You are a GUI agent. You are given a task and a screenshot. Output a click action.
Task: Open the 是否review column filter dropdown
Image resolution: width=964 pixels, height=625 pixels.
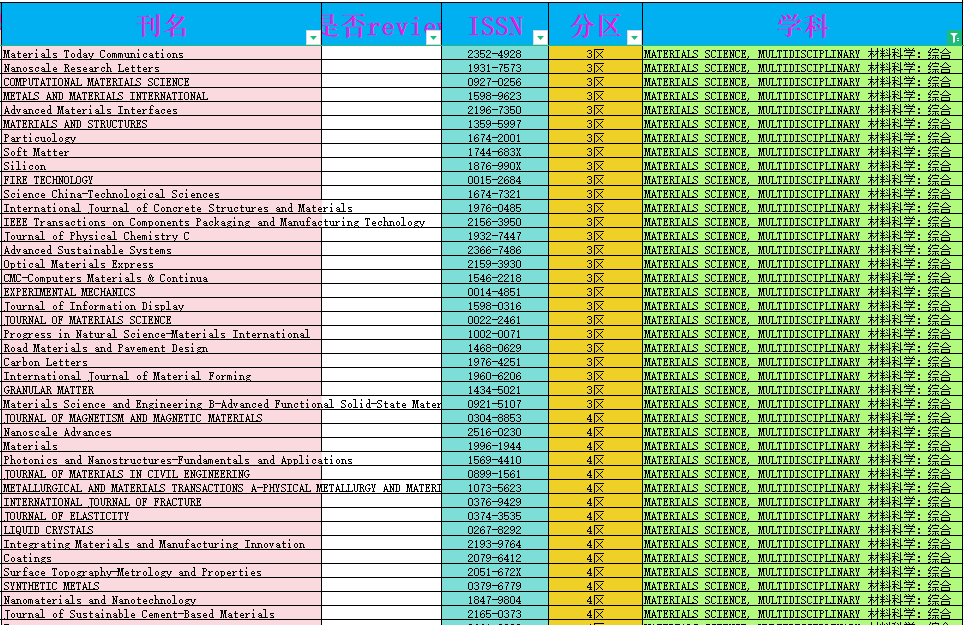click(x=433, y=38)
